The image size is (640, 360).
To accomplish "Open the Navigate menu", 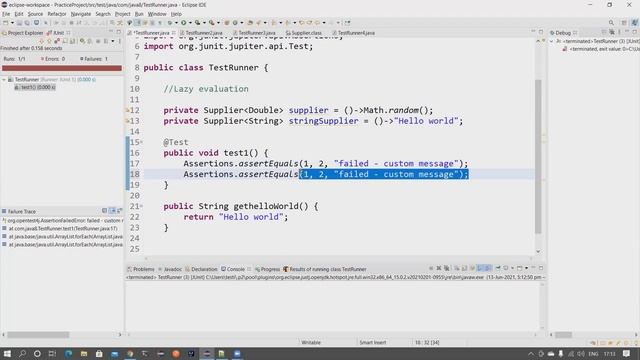I will pos(81,14).
